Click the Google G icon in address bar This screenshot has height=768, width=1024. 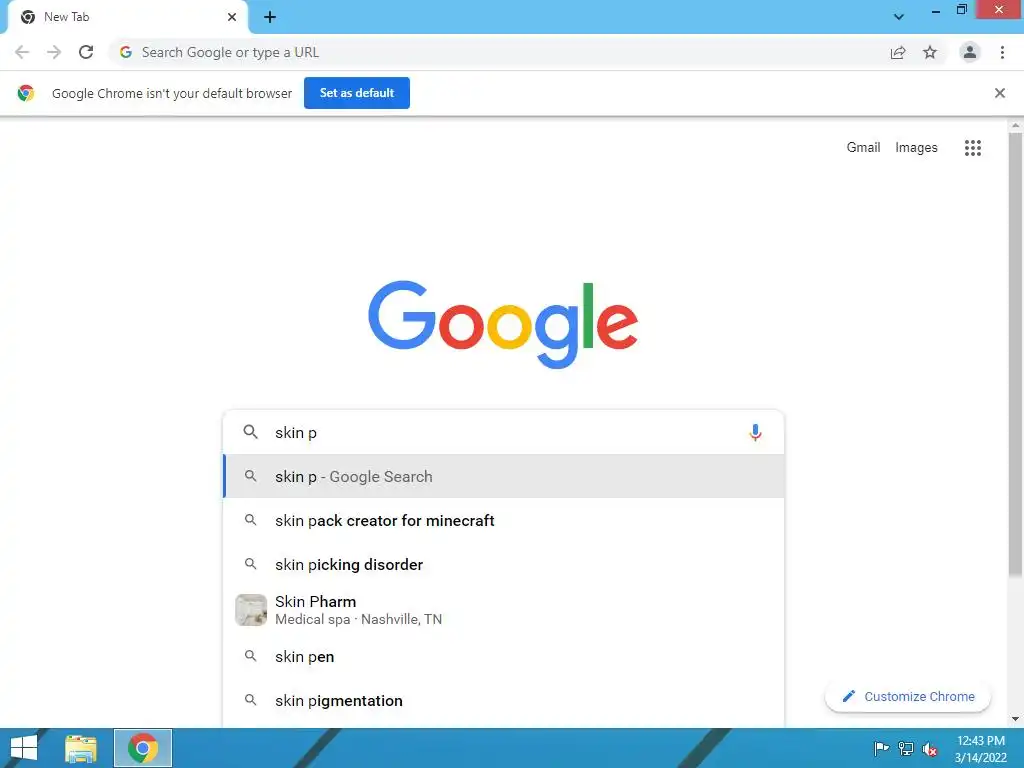(x=126, y=52)
